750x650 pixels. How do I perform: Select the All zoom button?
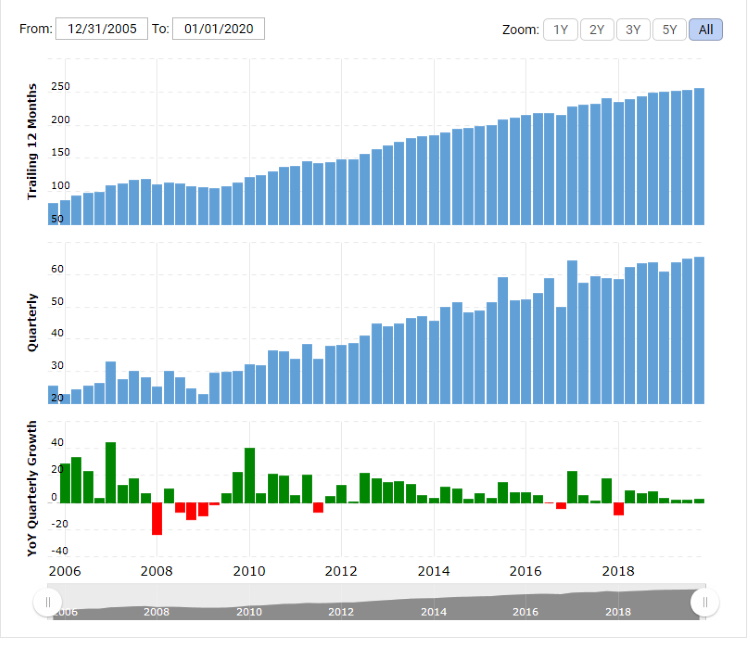tap(706, 30)
